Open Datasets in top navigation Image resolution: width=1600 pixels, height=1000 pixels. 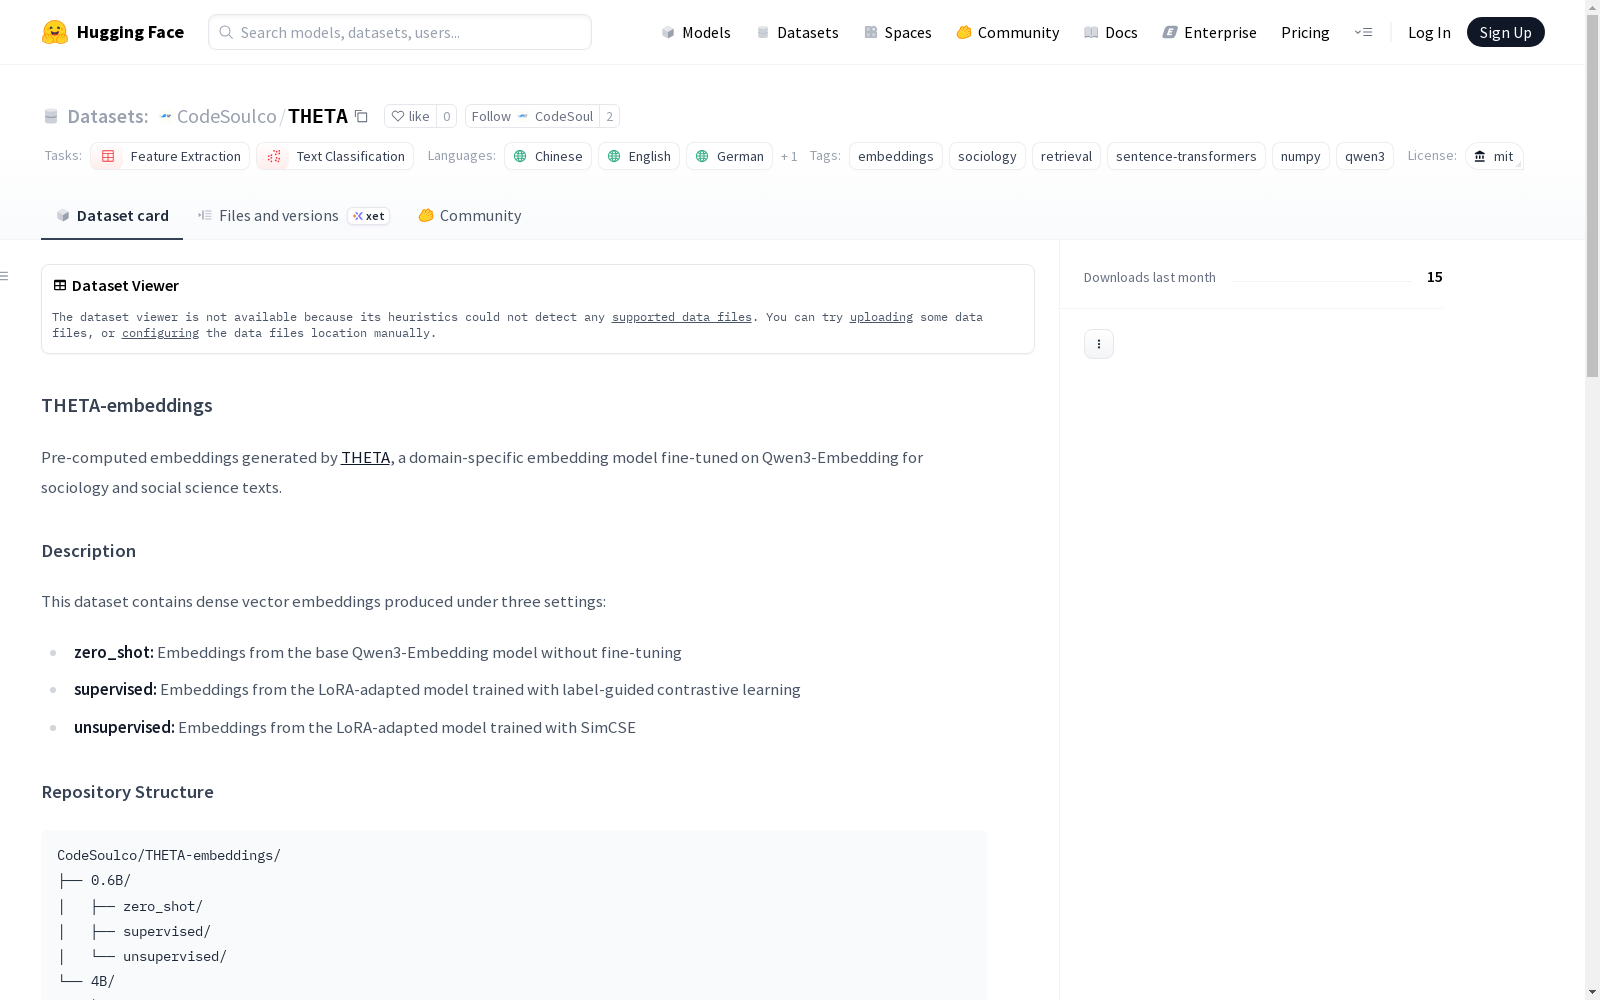797,32
